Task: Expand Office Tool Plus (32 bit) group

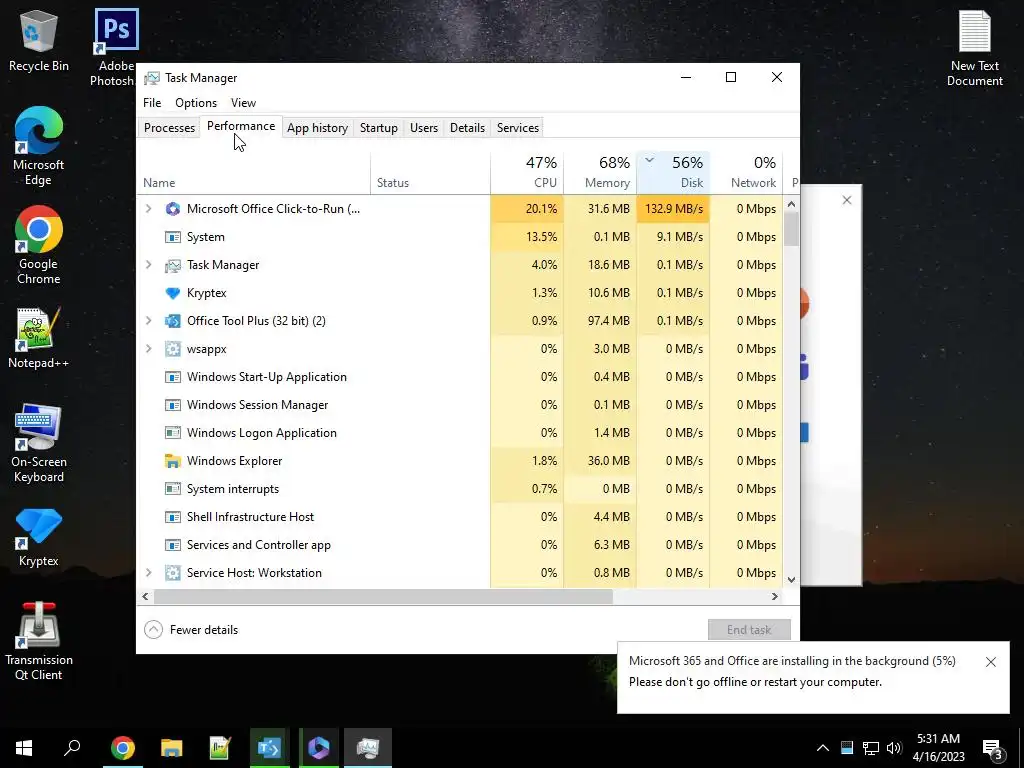Action: click(148, 321)
